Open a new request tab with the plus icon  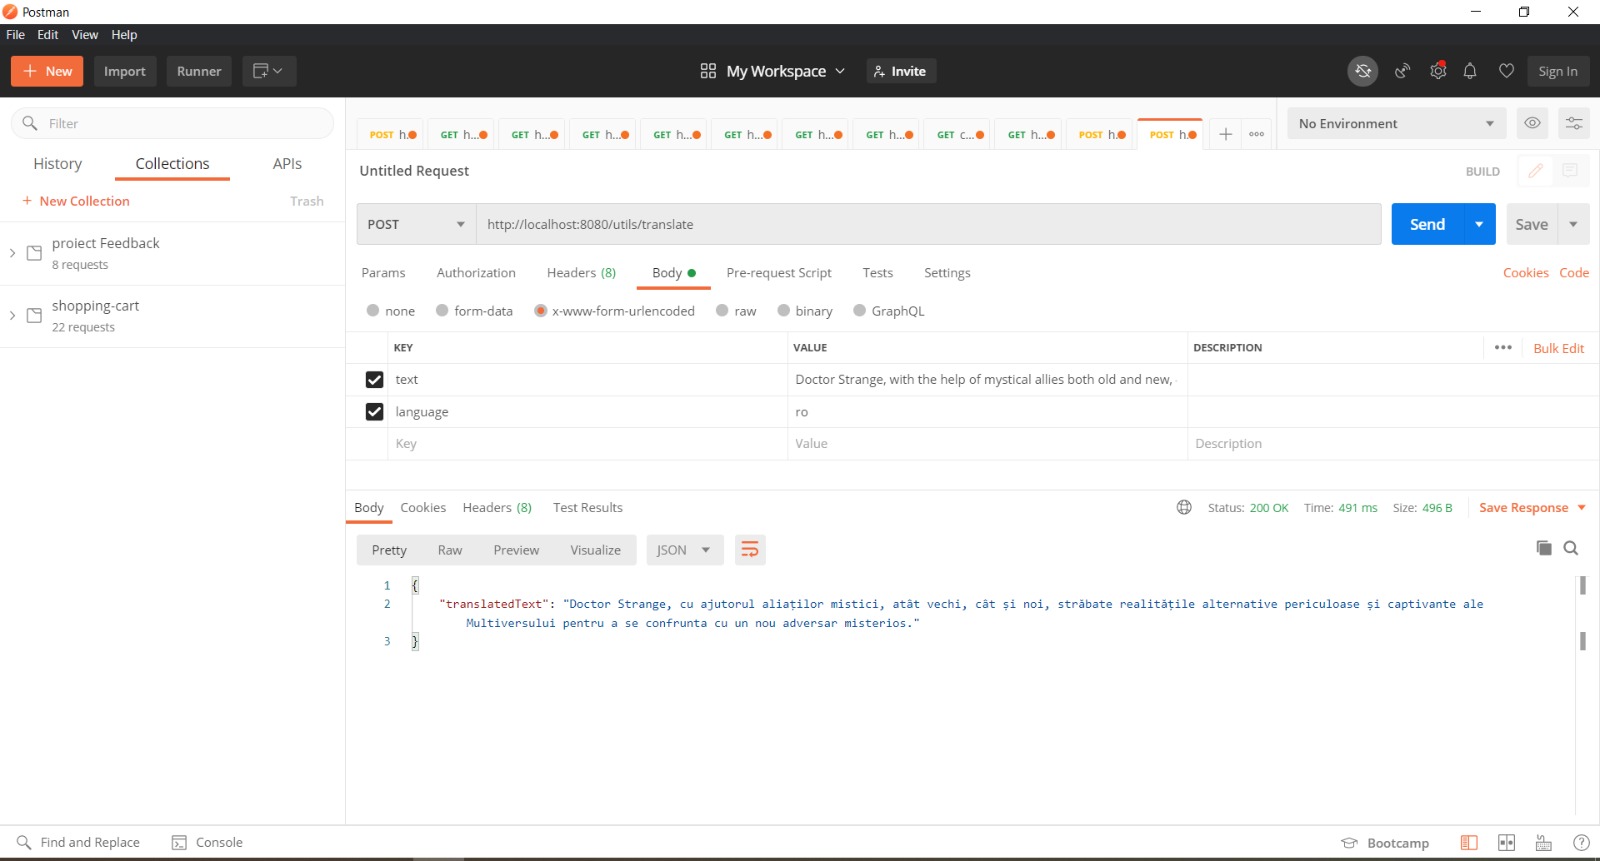(x=1225, y=134)
